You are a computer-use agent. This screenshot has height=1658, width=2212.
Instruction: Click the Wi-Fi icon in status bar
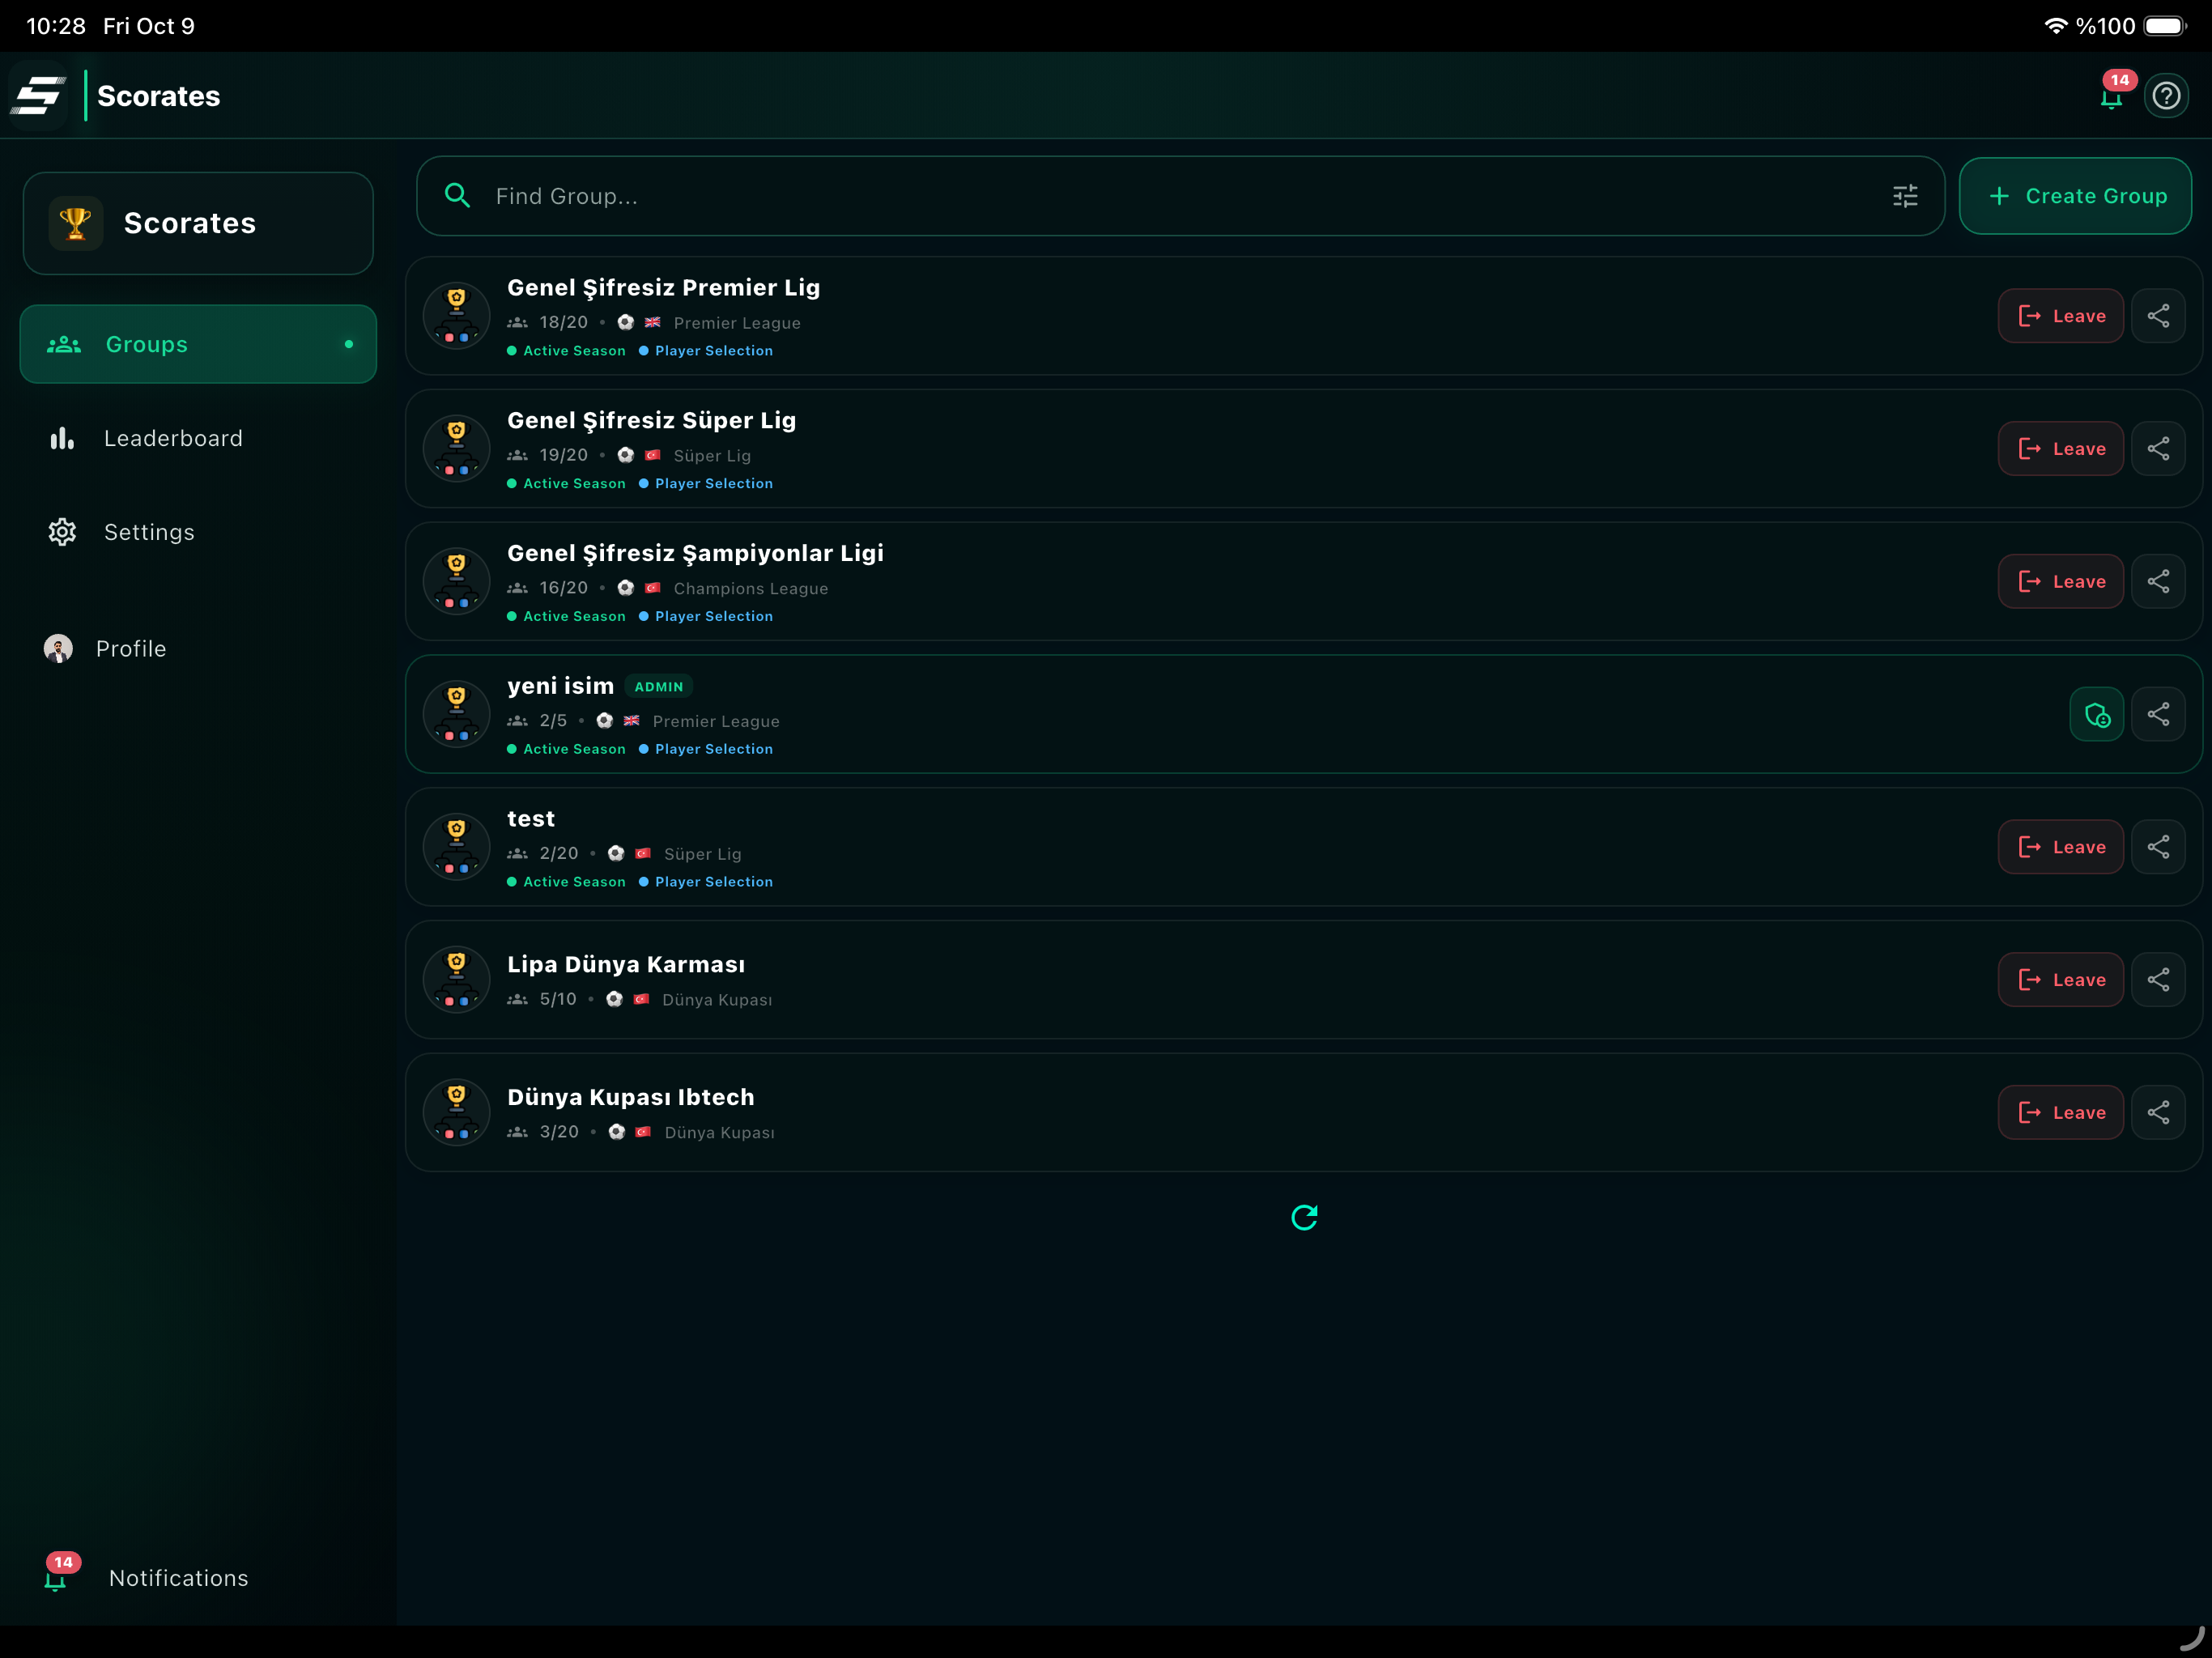tap(2056, 26)
